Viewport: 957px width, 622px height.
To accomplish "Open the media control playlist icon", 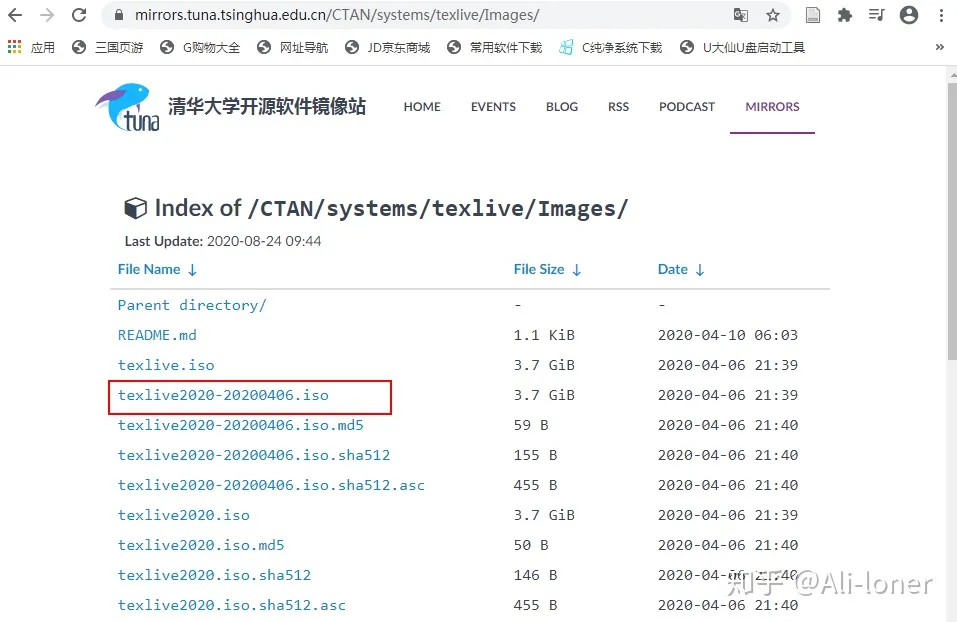I will click(x=876, y=15).
